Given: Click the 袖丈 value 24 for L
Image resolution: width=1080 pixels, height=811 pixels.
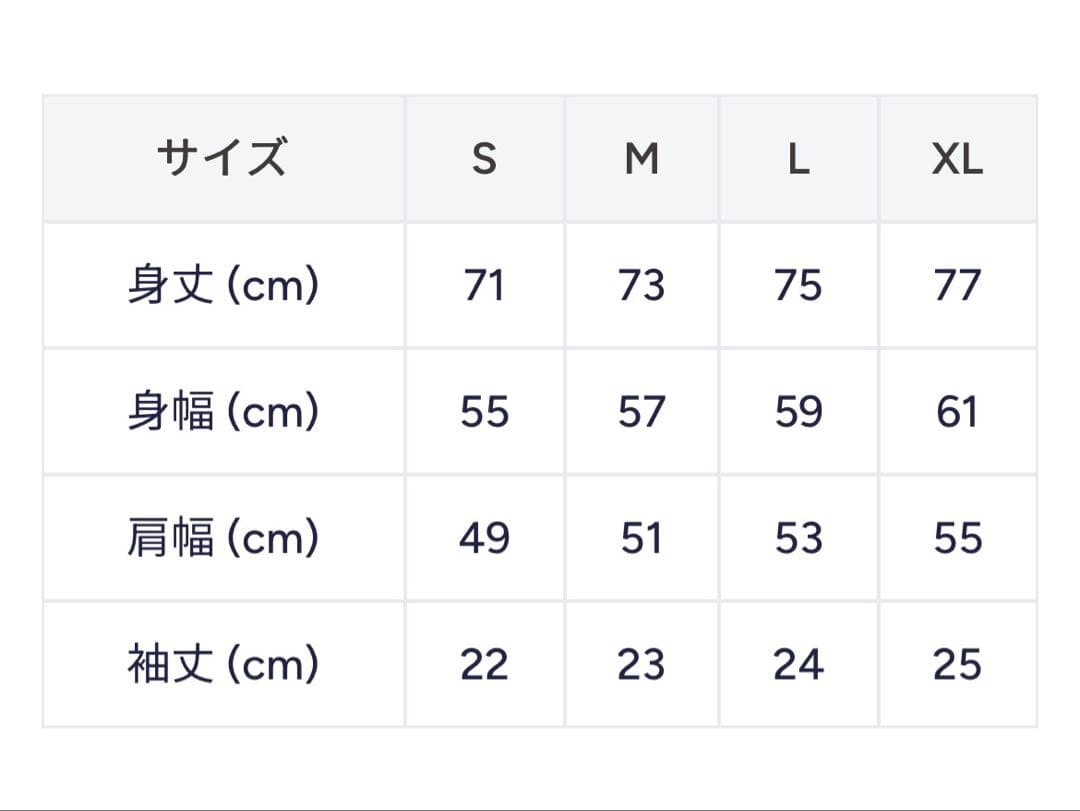Looking at the screenshot, I should click(798, 664).
